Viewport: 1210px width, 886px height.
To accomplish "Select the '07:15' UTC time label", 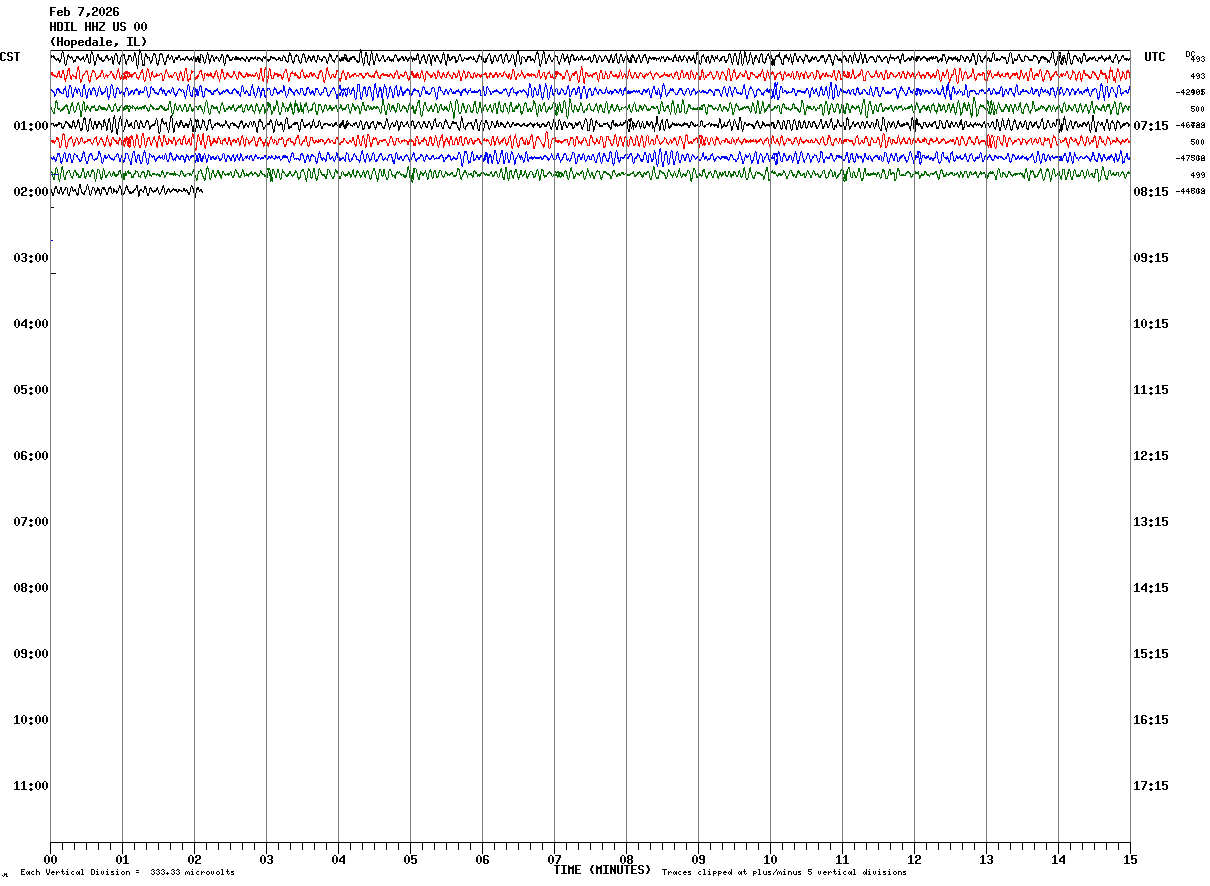I will 1151,126.
